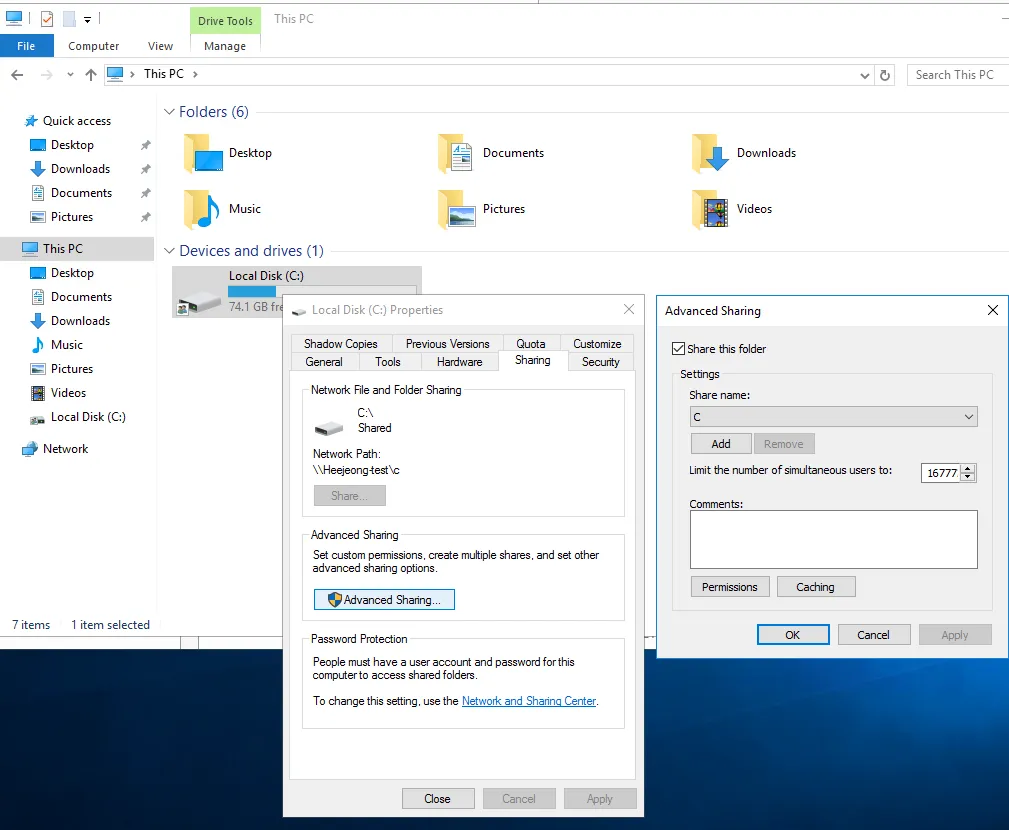
Task: Go up one level with Up arrow
Action: click(x=91, y=75)
